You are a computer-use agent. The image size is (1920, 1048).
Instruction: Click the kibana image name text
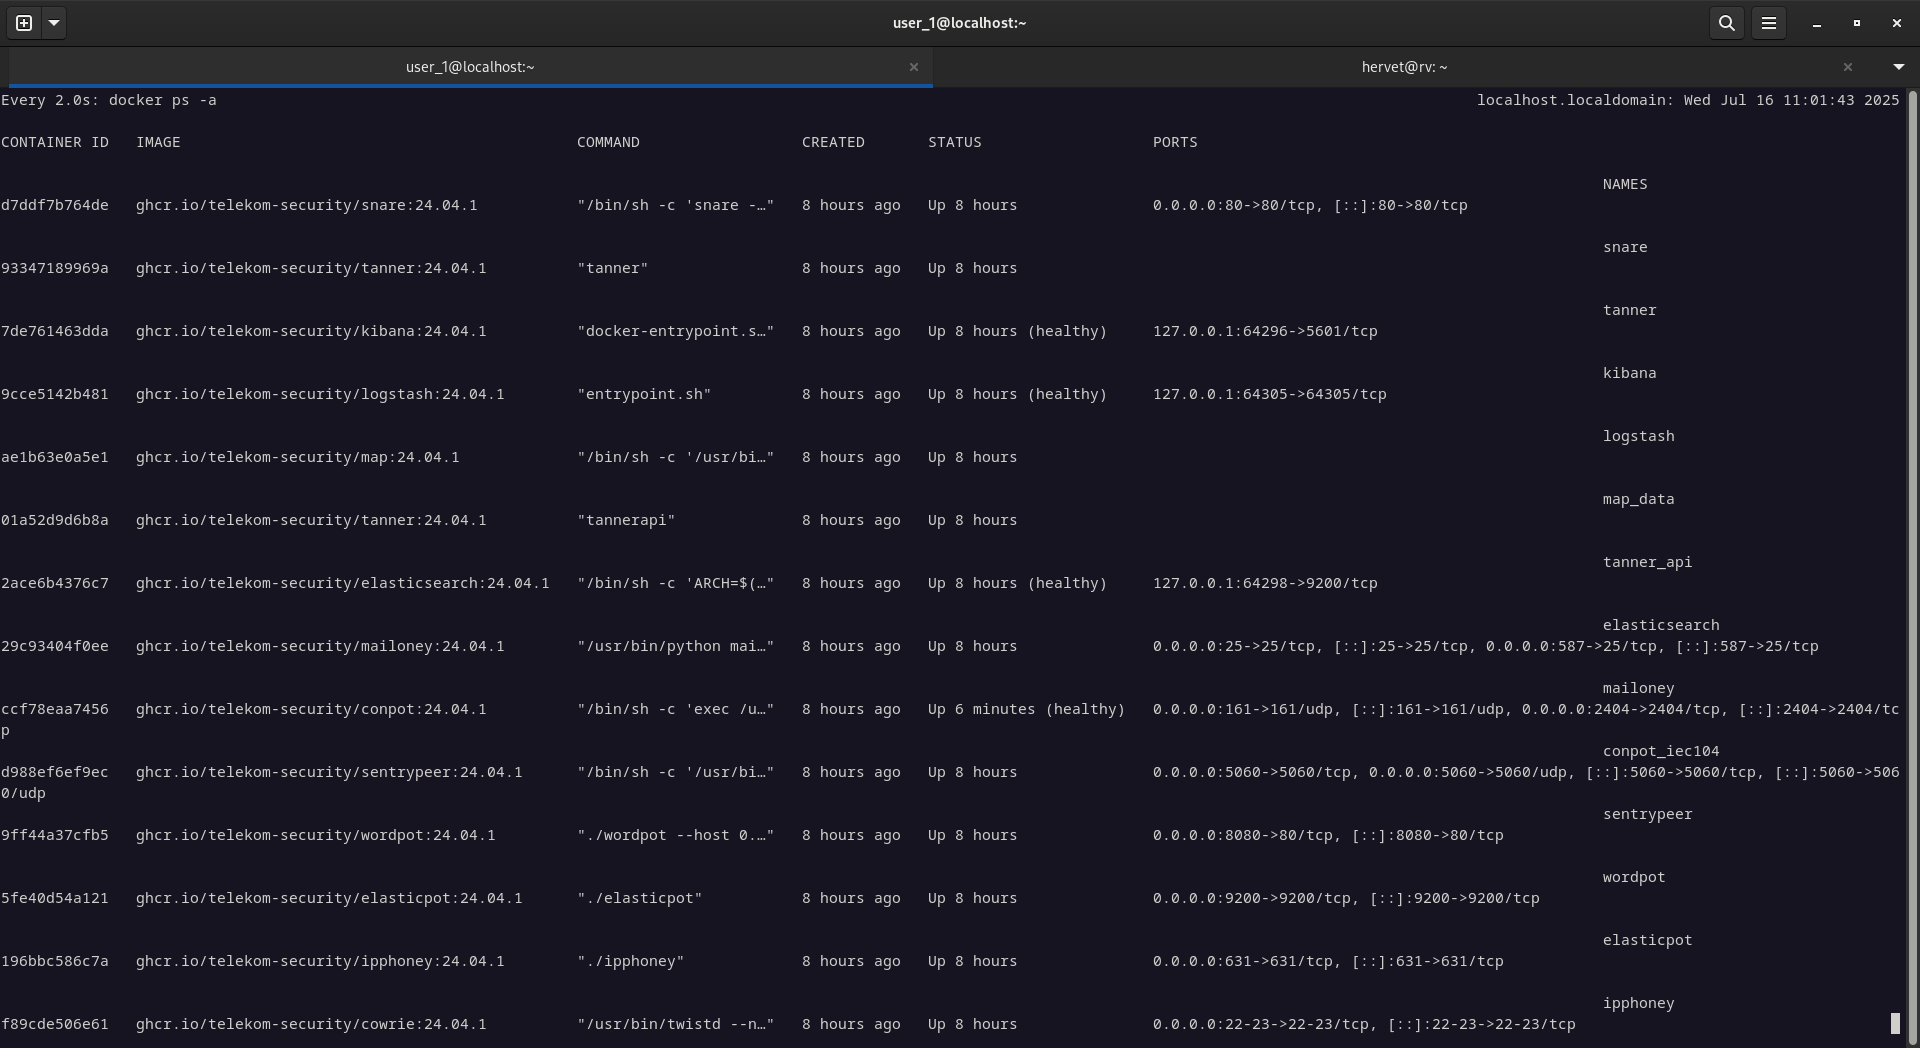311,331
